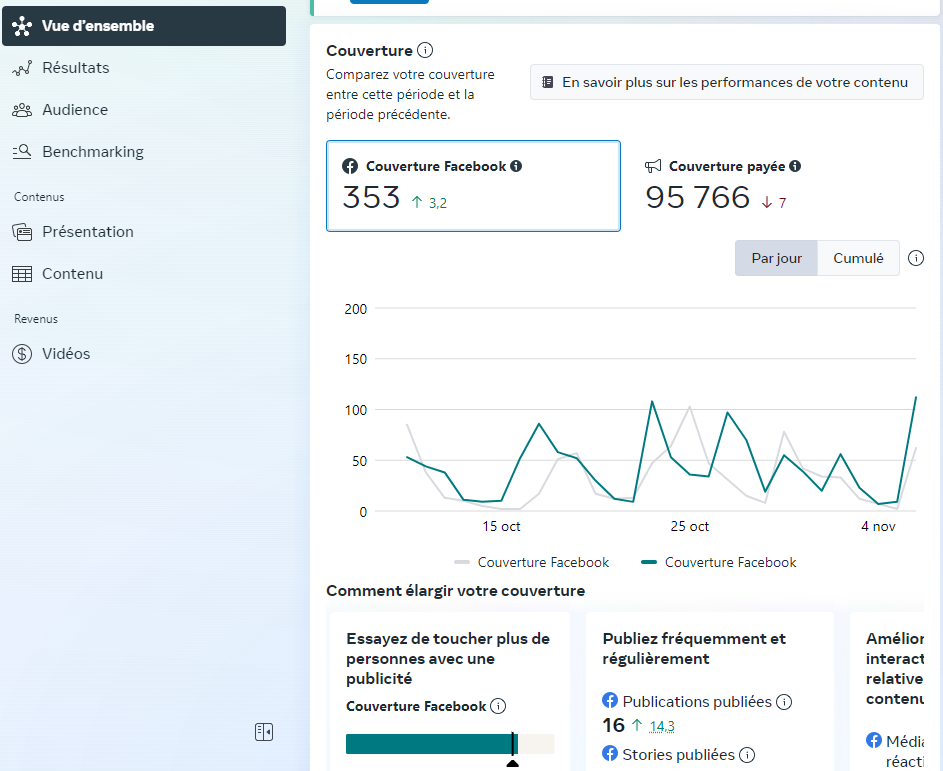
Task: Click the 95 766 paid coverage value
Action: (x=698, y=198)
